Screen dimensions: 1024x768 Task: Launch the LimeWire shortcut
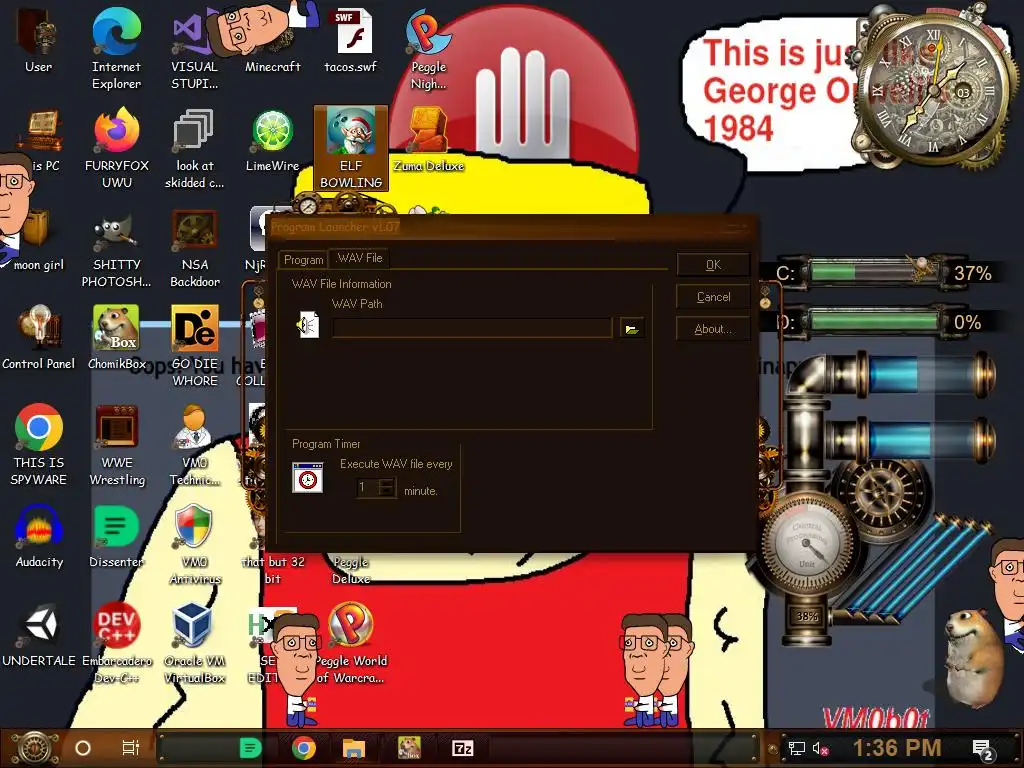point(272,140)
